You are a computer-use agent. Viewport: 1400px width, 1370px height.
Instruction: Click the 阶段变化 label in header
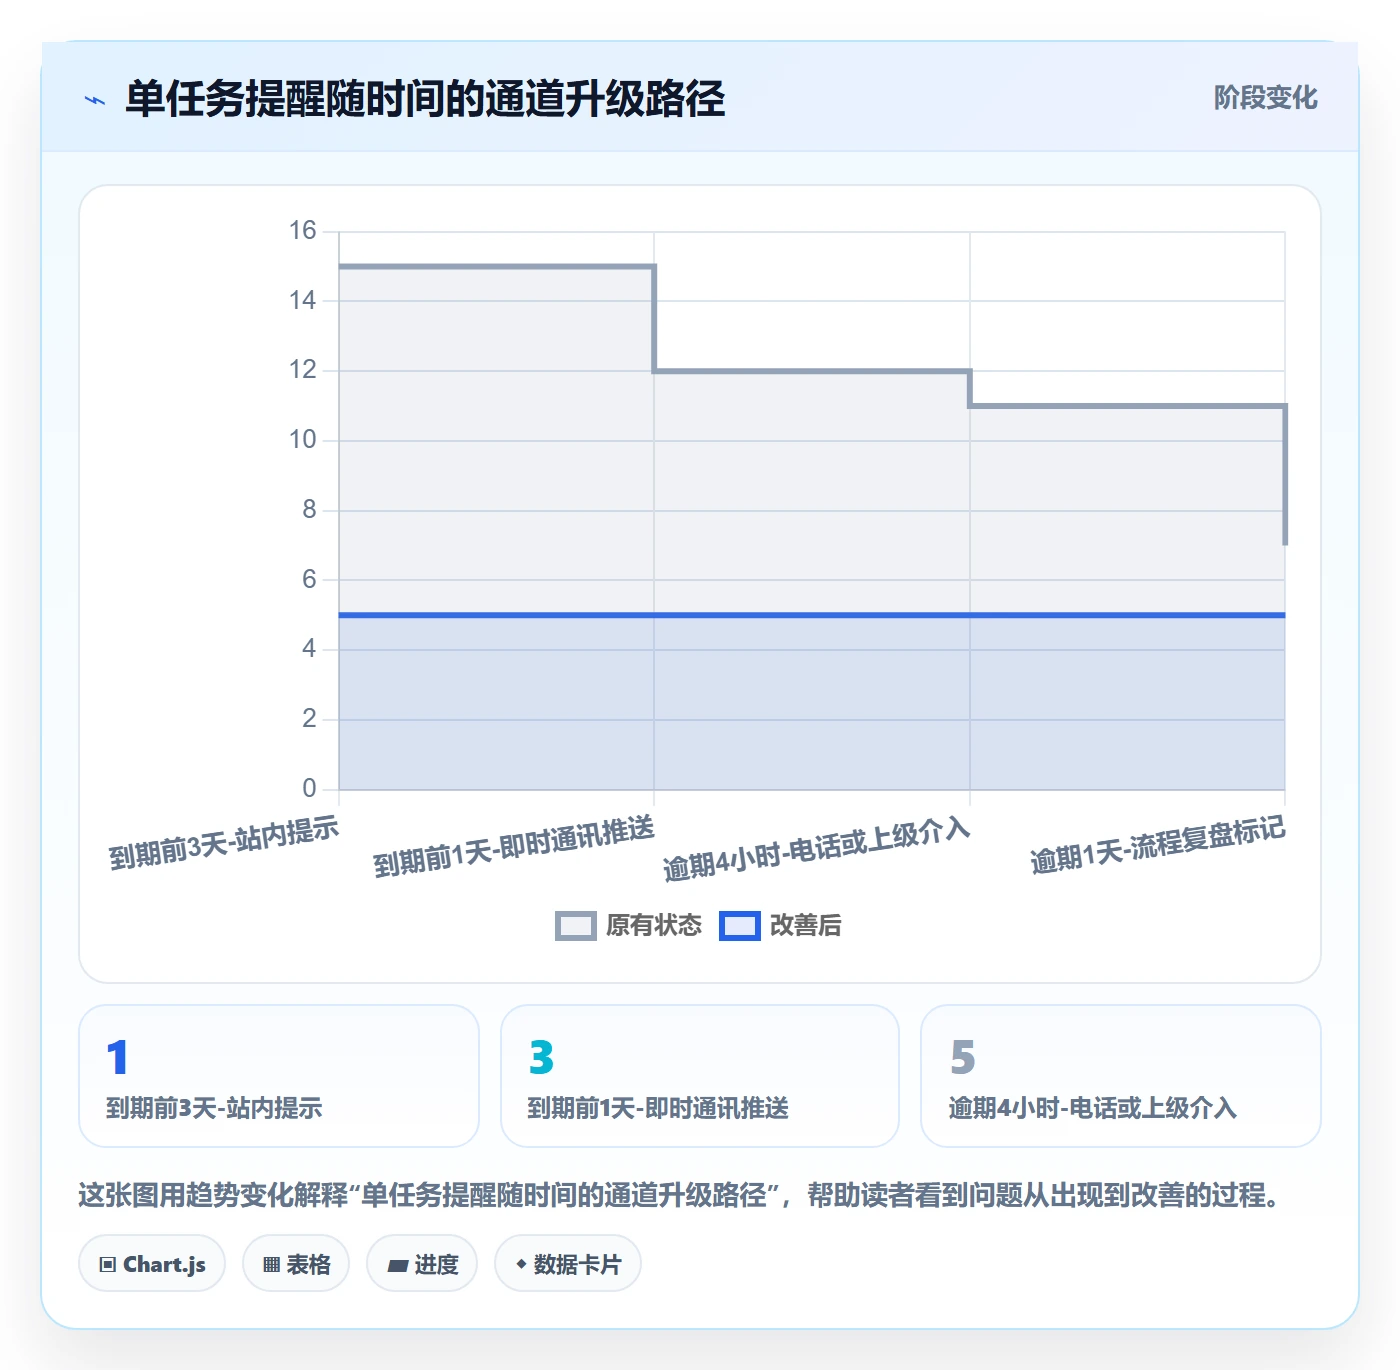click(x=1265, y=98)
